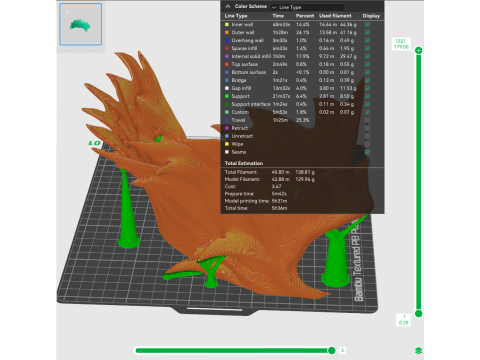Toggle display of Inner wall
Viewport: 480px width, 360px height.
coord(367,24)
